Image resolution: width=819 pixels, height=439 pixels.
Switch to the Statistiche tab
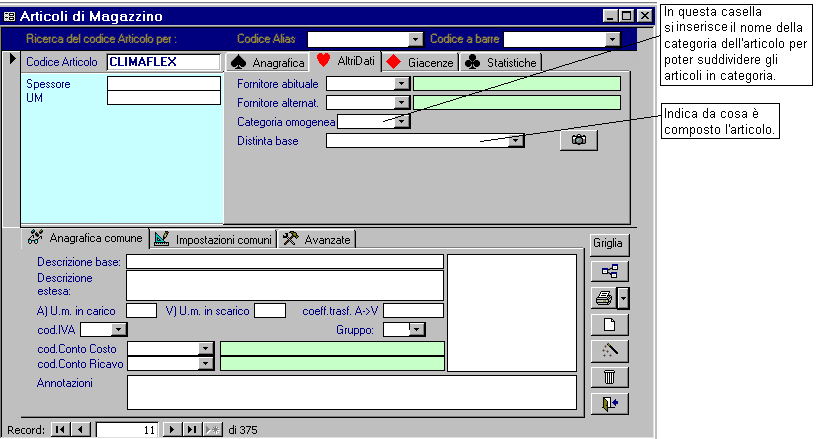click(x=500, y=62)
